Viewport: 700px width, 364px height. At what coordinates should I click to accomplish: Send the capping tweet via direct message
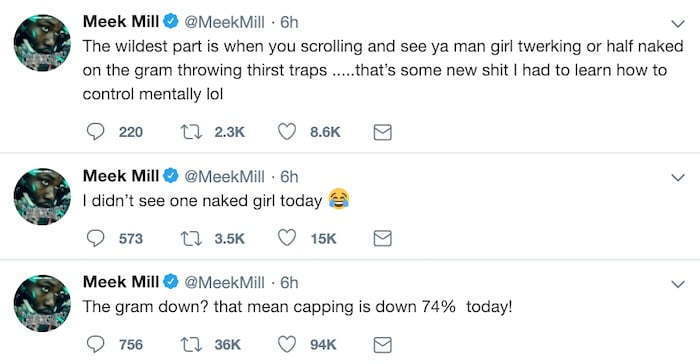(383, 345)
